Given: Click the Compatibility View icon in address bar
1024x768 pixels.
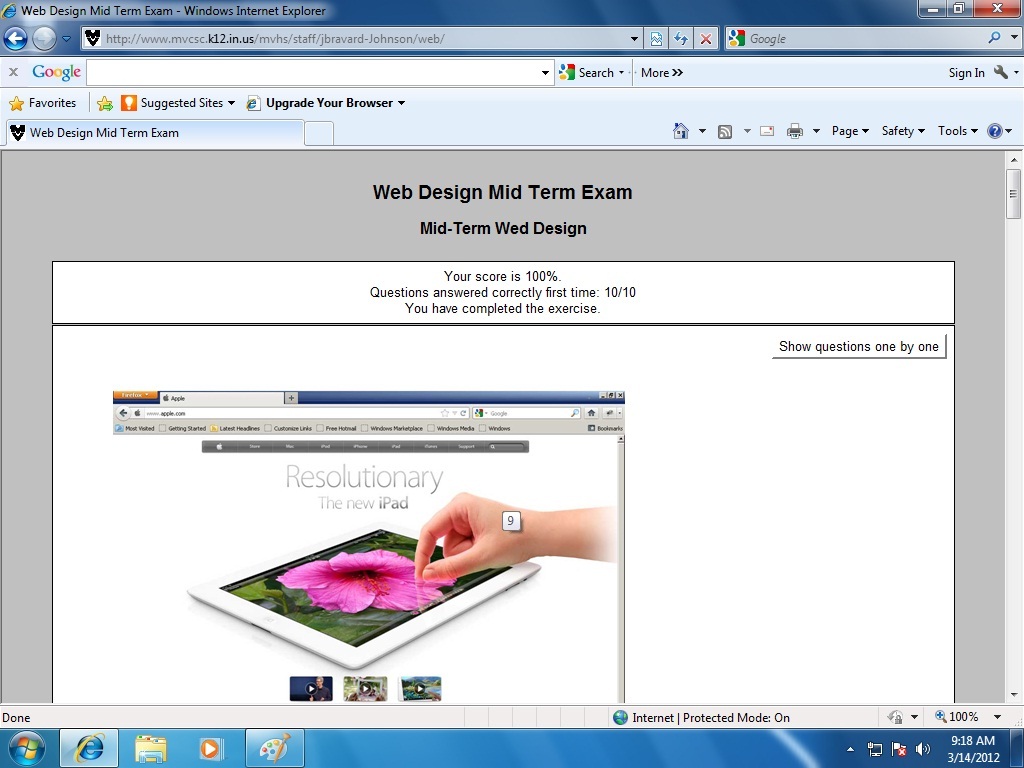Looking at the screenshot, I should (656, 39).
